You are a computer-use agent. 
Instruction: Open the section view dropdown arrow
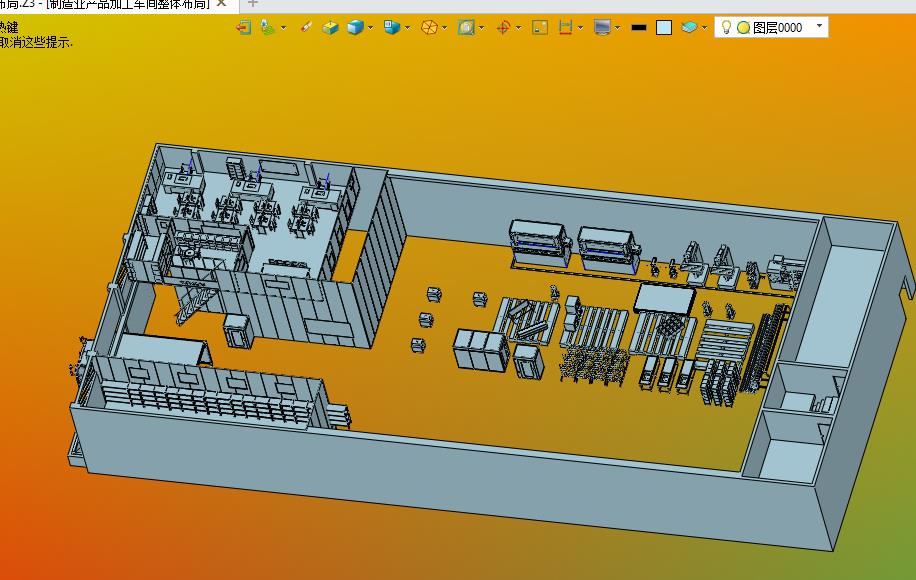click(481, 28)
